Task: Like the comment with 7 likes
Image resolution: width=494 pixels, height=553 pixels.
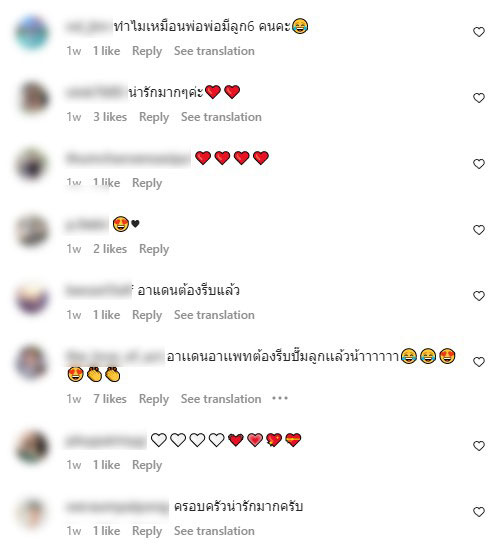Action: (478, 362)
